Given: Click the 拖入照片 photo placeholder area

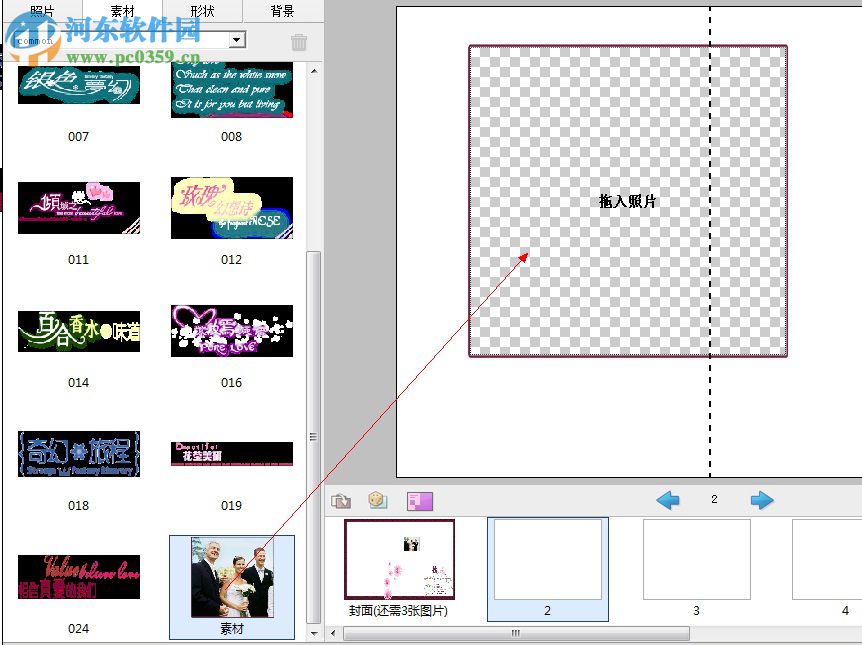Looking at the screenshot, I should tap(627, 200).
